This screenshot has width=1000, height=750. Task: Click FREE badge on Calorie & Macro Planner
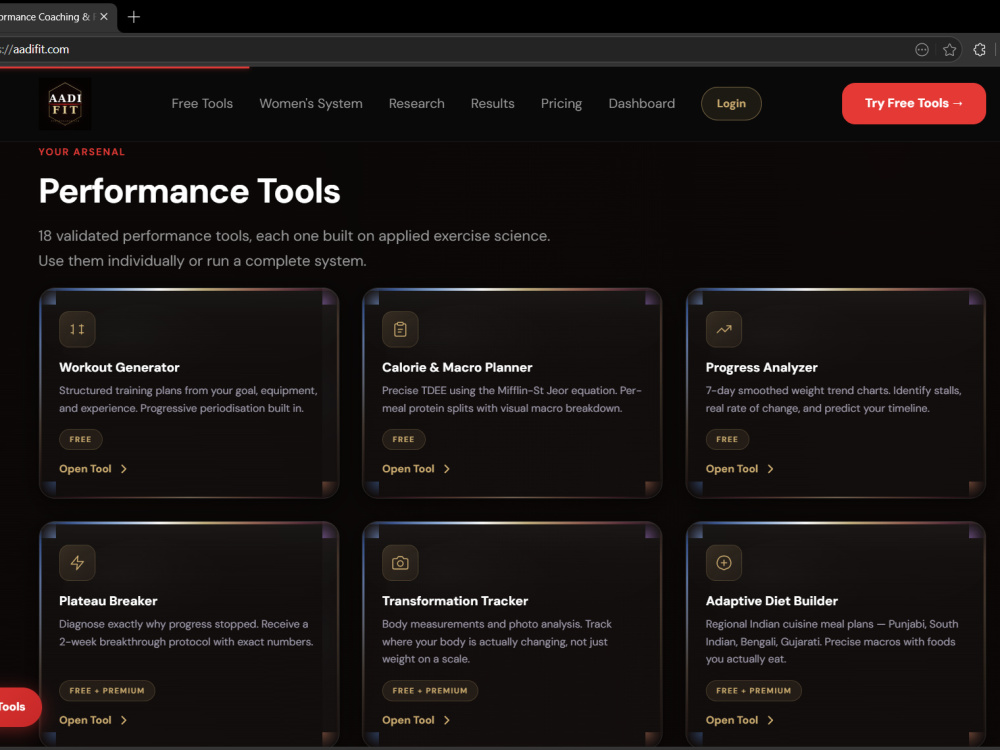(404, 439)
